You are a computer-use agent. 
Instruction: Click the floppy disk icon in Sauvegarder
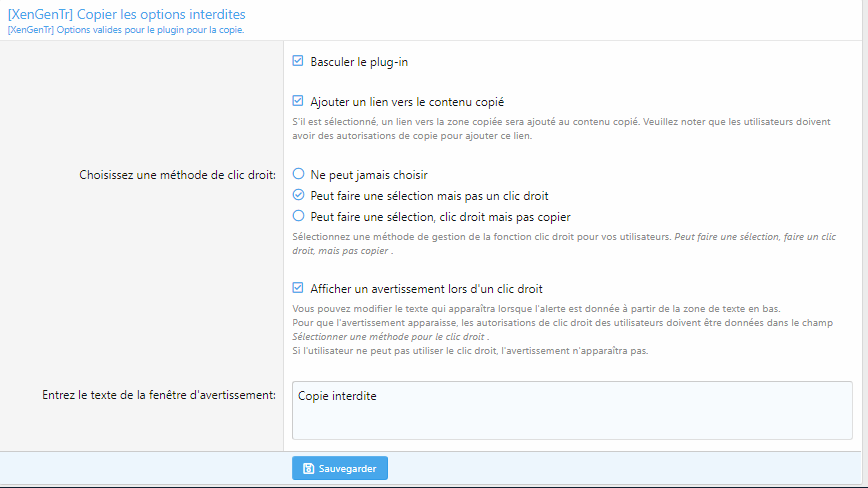click(309, 468)
